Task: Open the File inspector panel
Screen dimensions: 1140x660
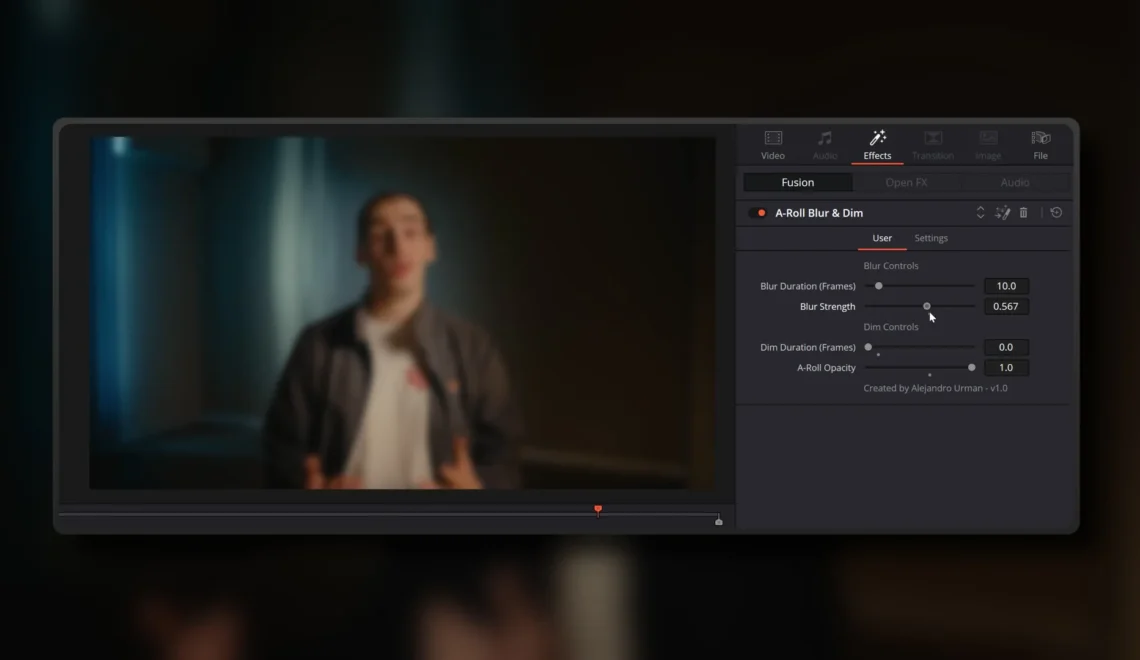Action: coord(1040,143)
